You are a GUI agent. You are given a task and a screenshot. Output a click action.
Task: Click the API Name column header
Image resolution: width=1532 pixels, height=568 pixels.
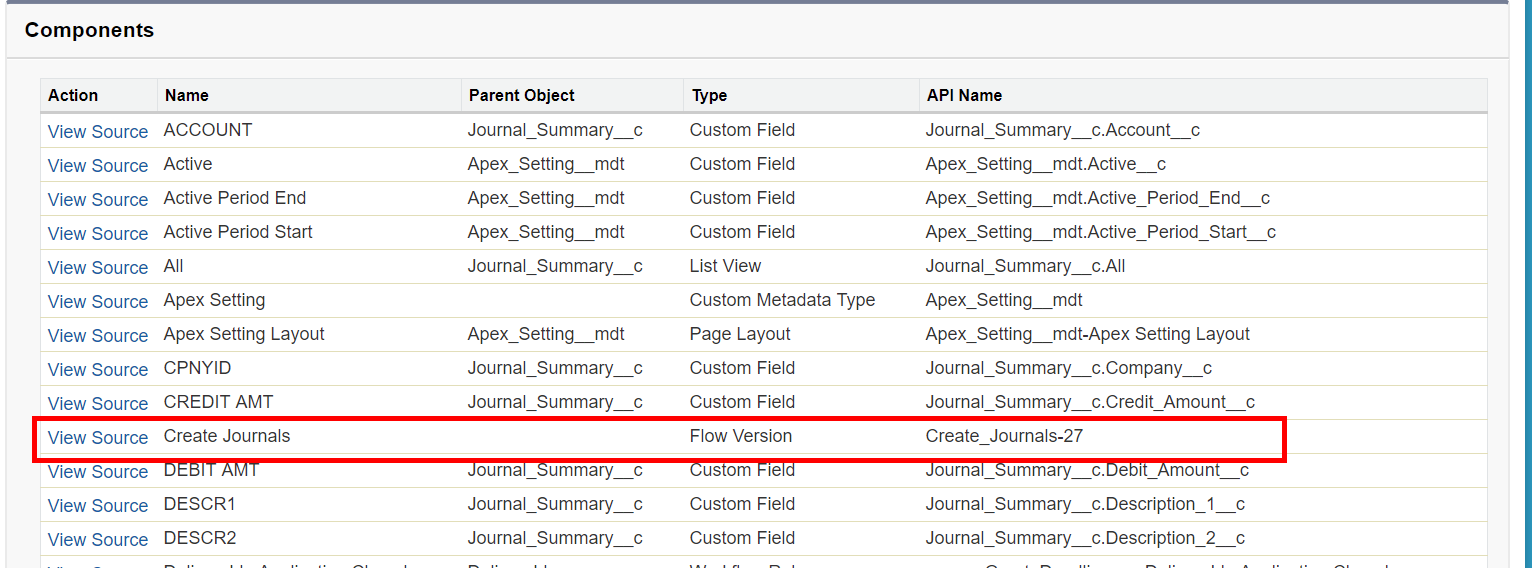coord(964,95)
